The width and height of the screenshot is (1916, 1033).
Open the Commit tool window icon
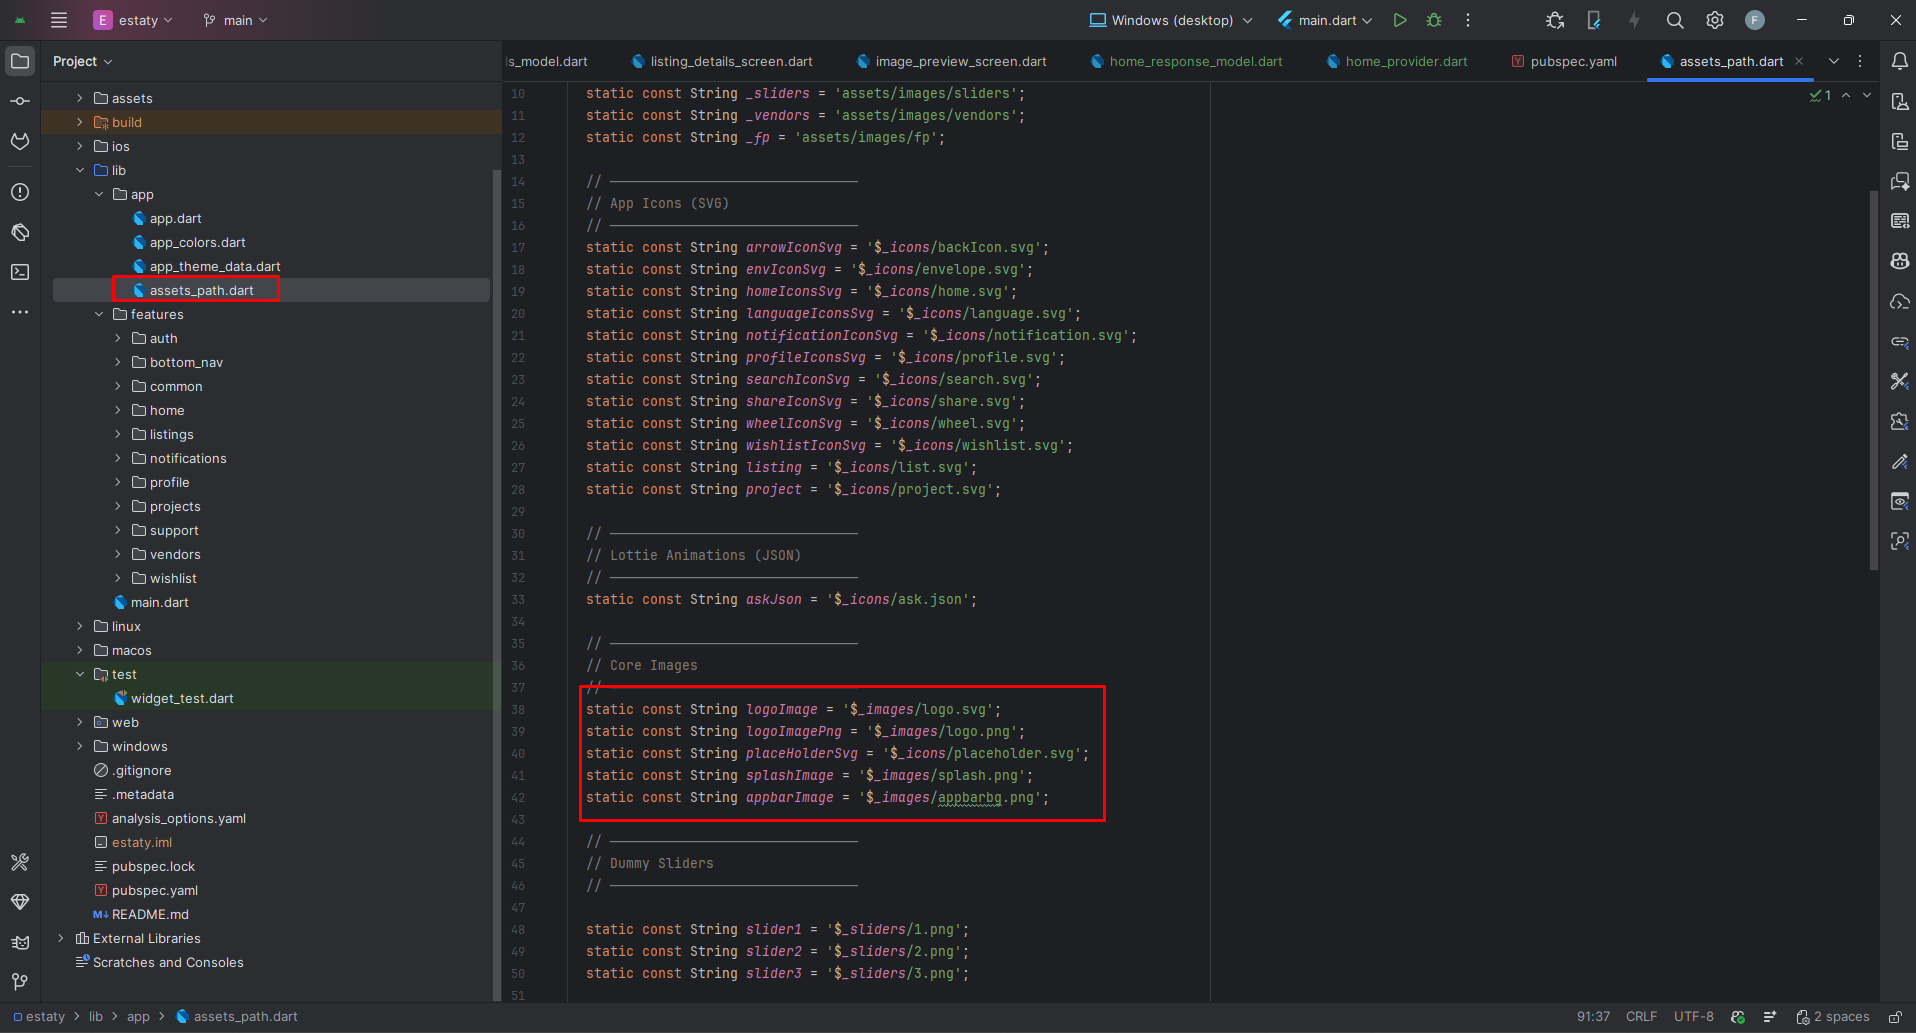20,101
